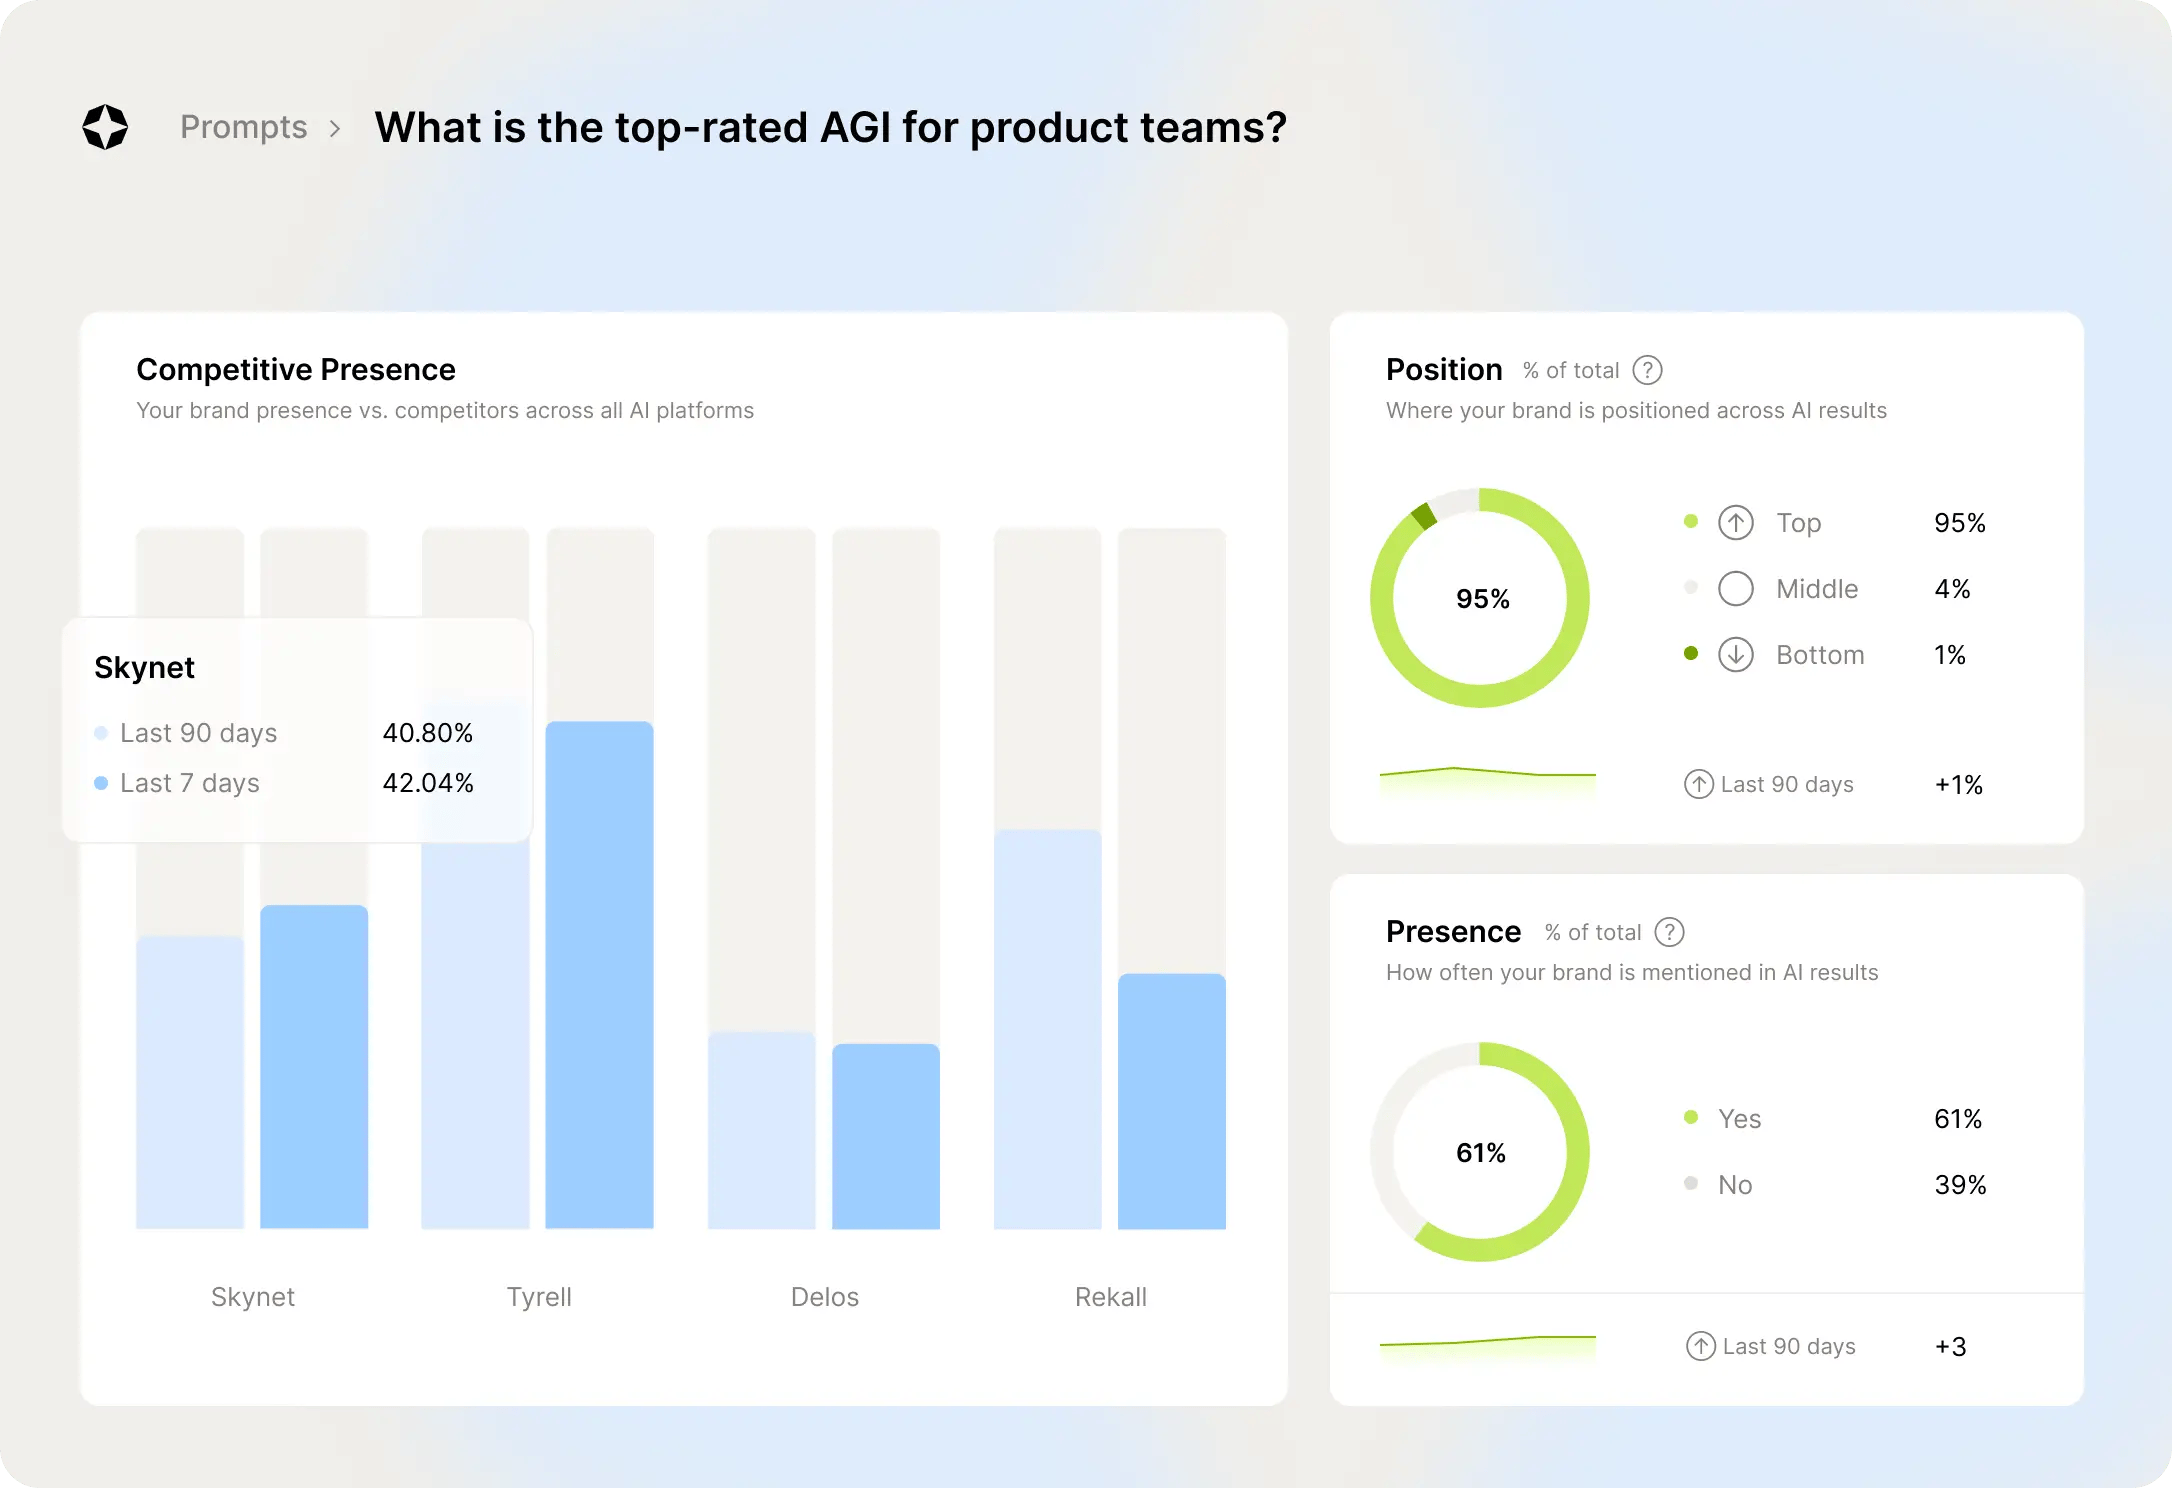Click the +3 change value in Presence card

1952,1346
